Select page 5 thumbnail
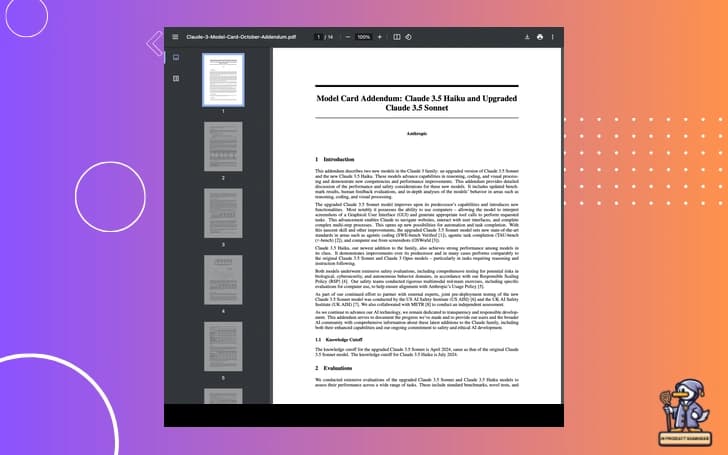Image resolution: width=728 pixels, height=455 pixels. pos(223,346)
